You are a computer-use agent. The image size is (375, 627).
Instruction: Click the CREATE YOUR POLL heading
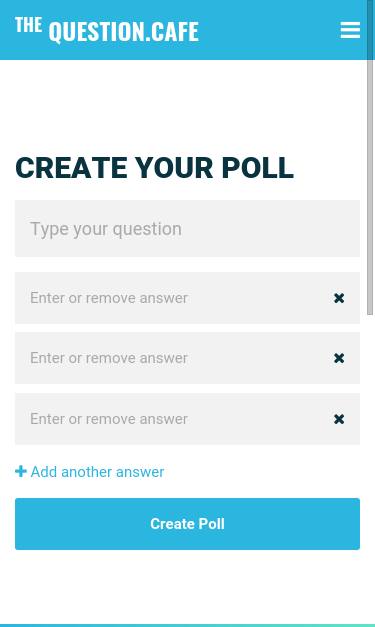[154, 168]
